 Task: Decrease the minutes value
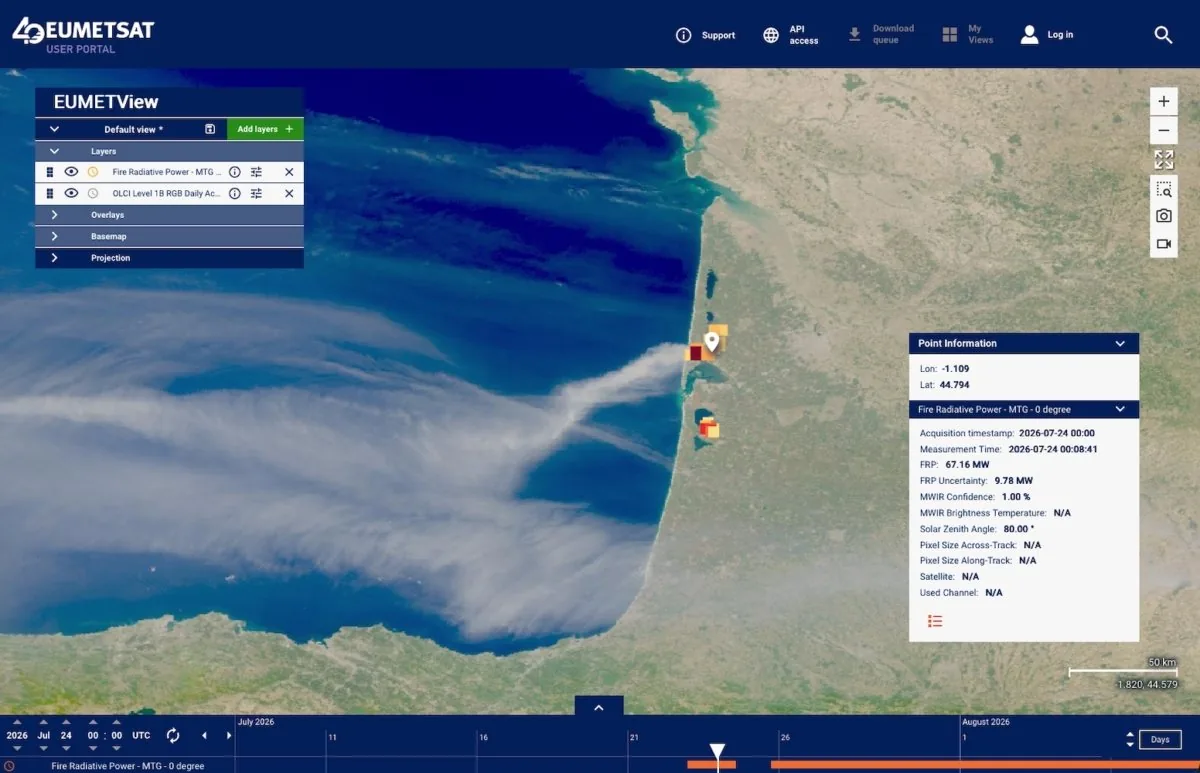(x=117, y=750)
